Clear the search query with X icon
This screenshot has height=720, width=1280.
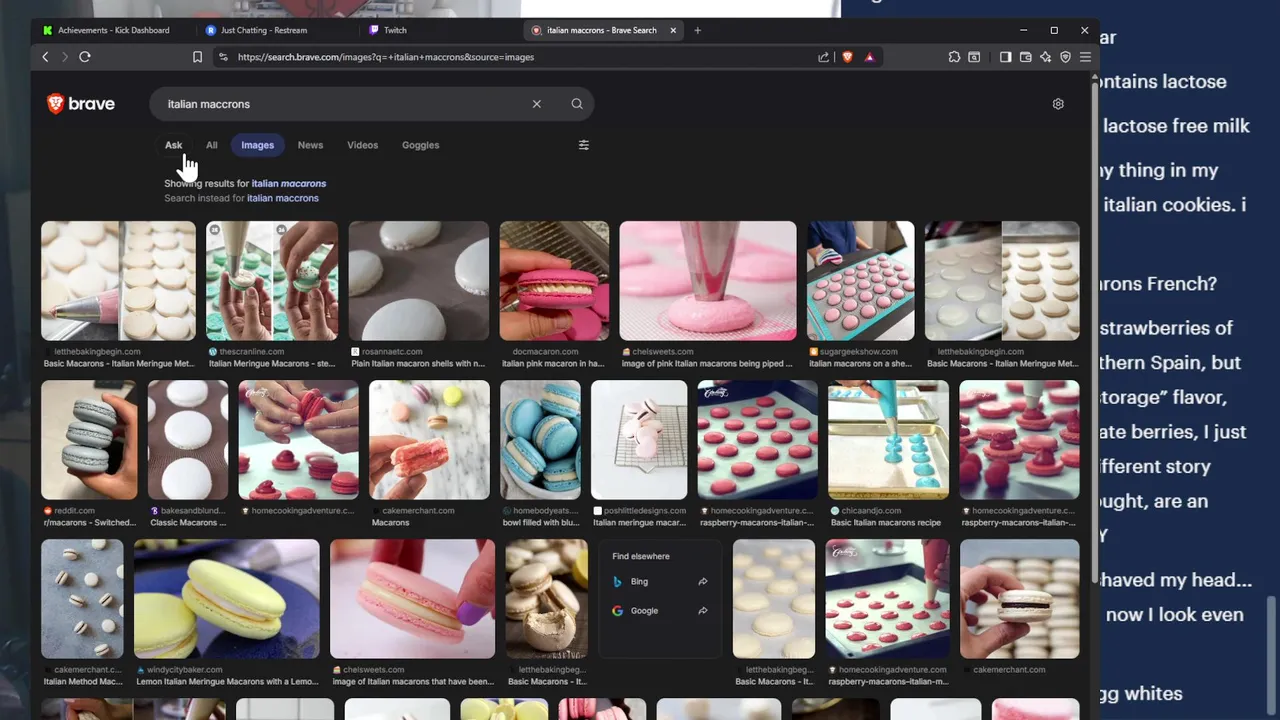[x=537, y=104]
